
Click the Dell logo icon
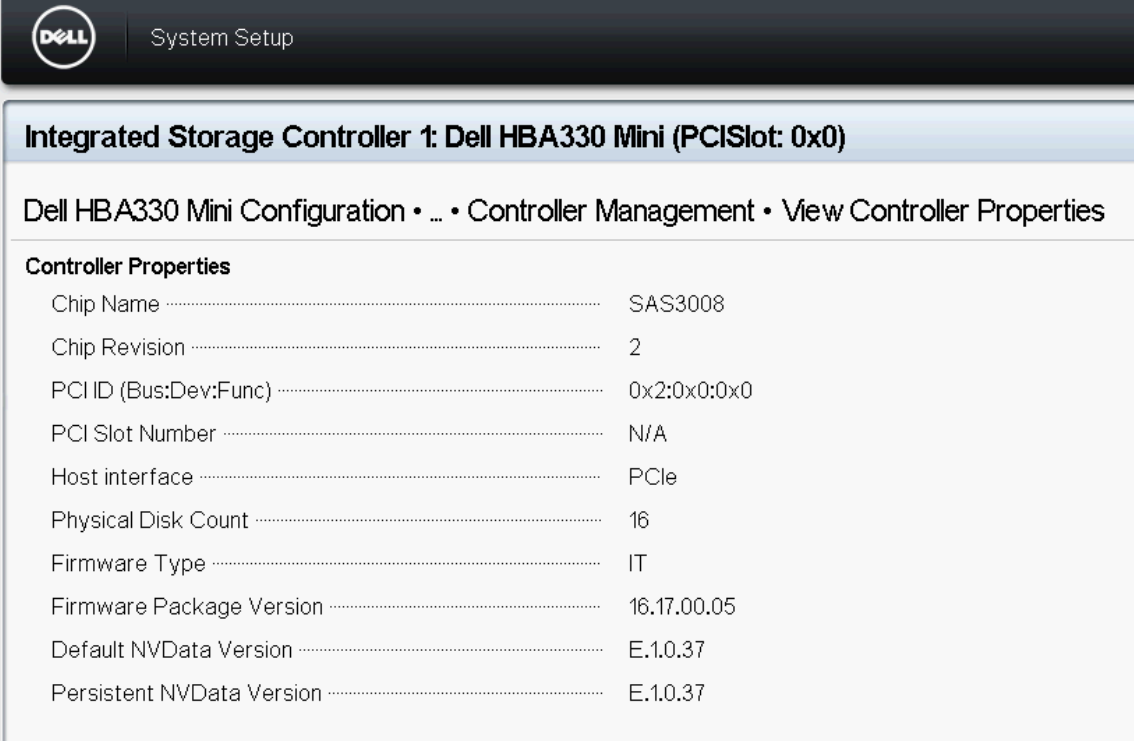[64, 37]
